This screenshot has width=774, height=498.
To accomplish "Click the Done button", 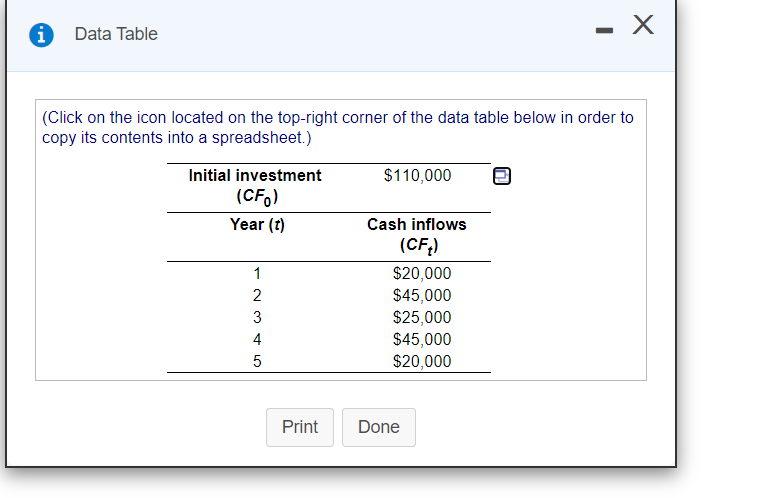I will (378, 427).
